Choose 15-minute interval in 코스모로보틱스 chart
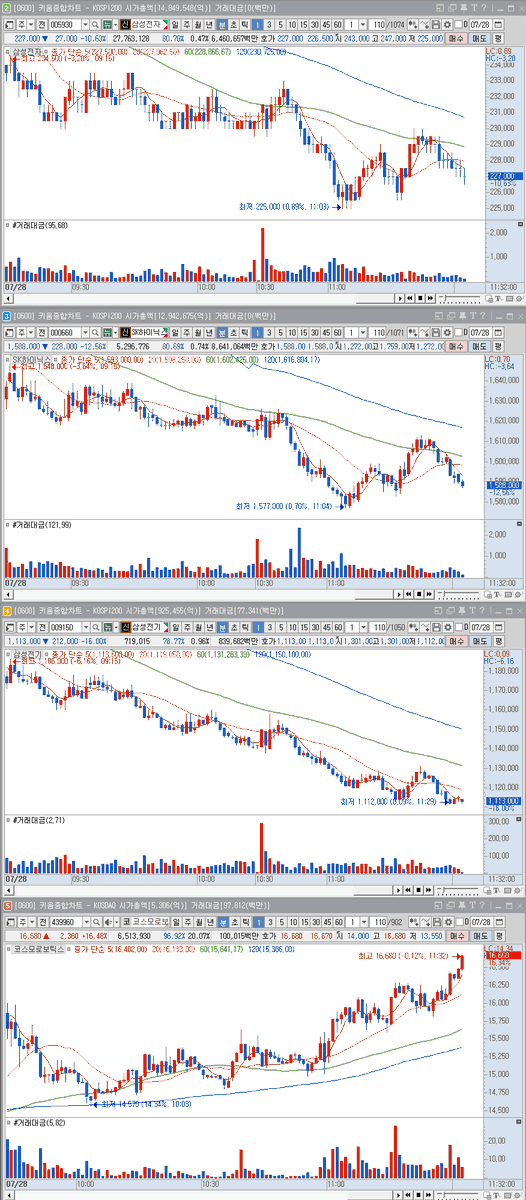 303,922
